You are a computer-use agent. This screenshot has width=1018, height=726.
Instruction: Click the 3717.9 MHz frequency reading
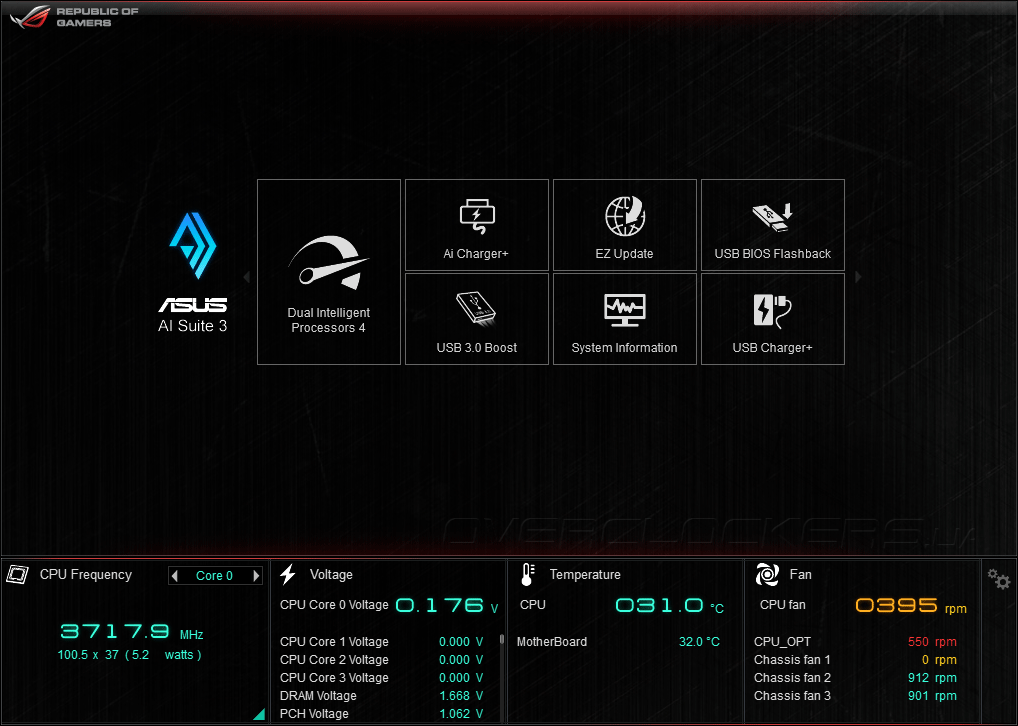coord(132,632)
